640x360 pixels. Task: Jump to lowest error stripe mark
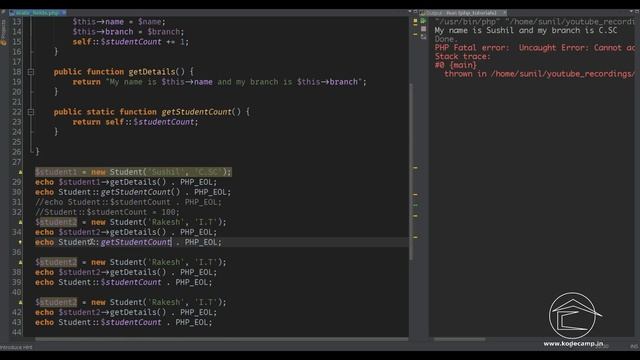coord(416,237)
